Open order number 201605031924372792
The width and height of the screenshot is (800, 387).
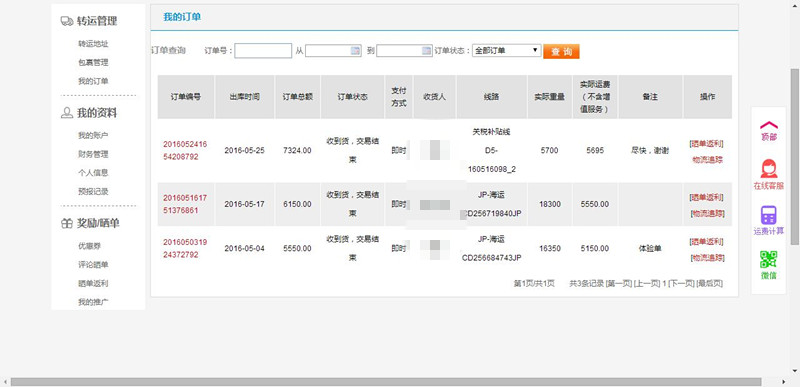coord(185,248)
